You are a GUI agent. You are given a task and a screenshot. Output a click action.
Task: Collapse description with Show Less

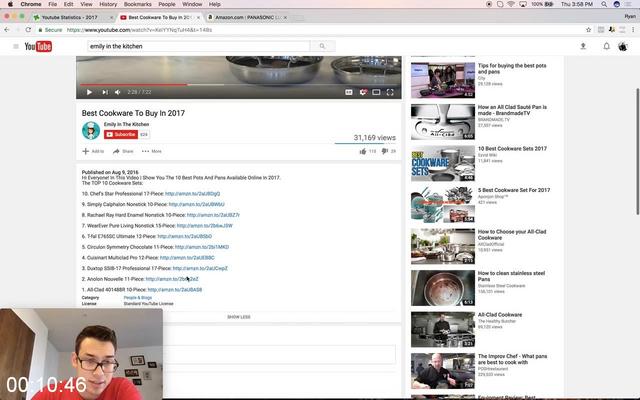239,317
